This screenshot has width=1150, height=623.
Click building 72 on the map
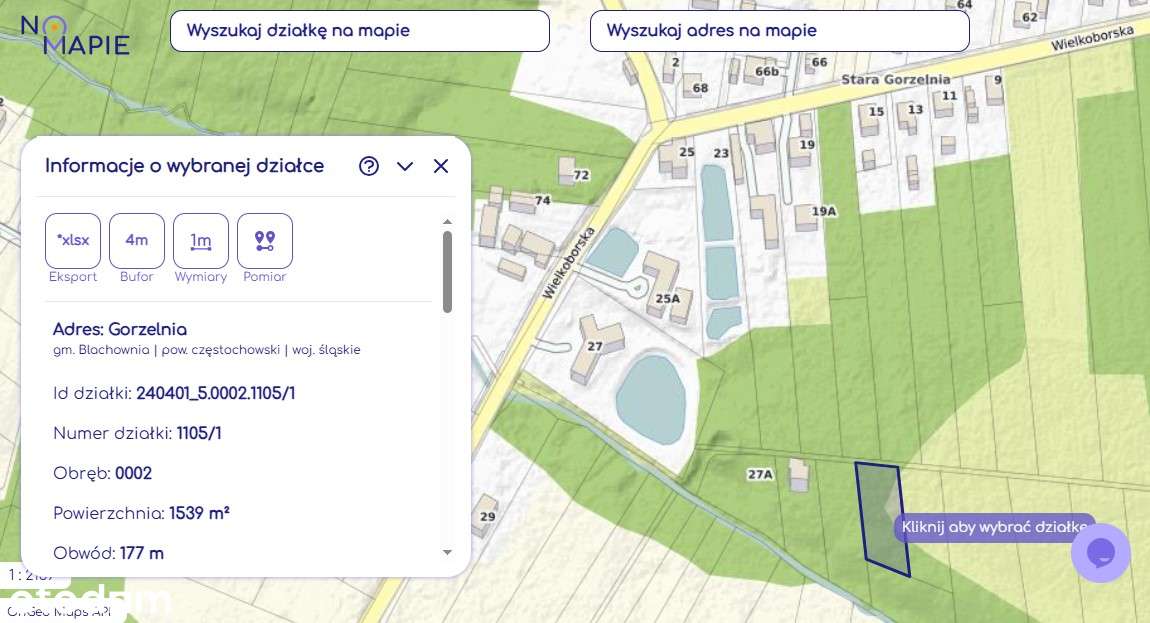[568, 171]
